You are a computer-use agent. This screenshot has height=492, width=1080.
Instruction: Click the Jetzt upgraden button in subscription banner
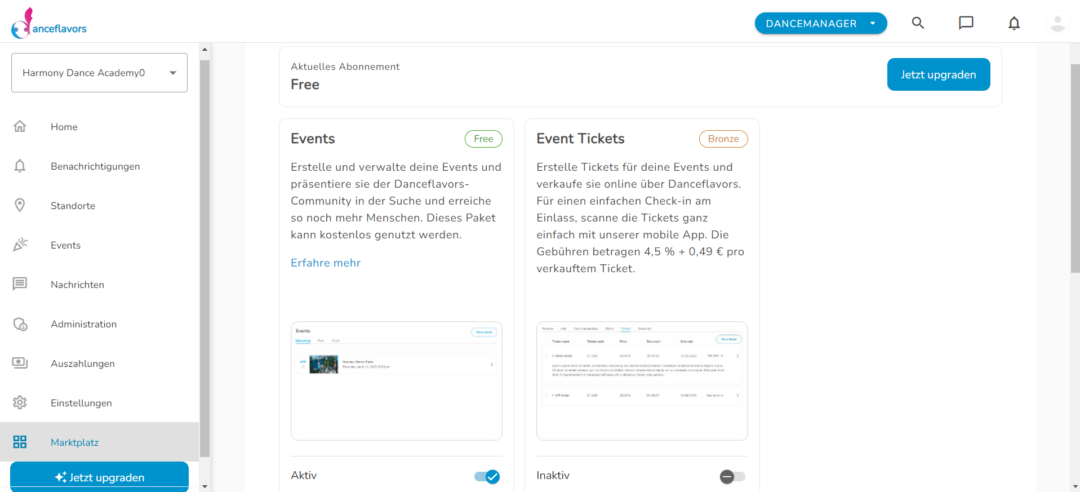click(938, 74)
